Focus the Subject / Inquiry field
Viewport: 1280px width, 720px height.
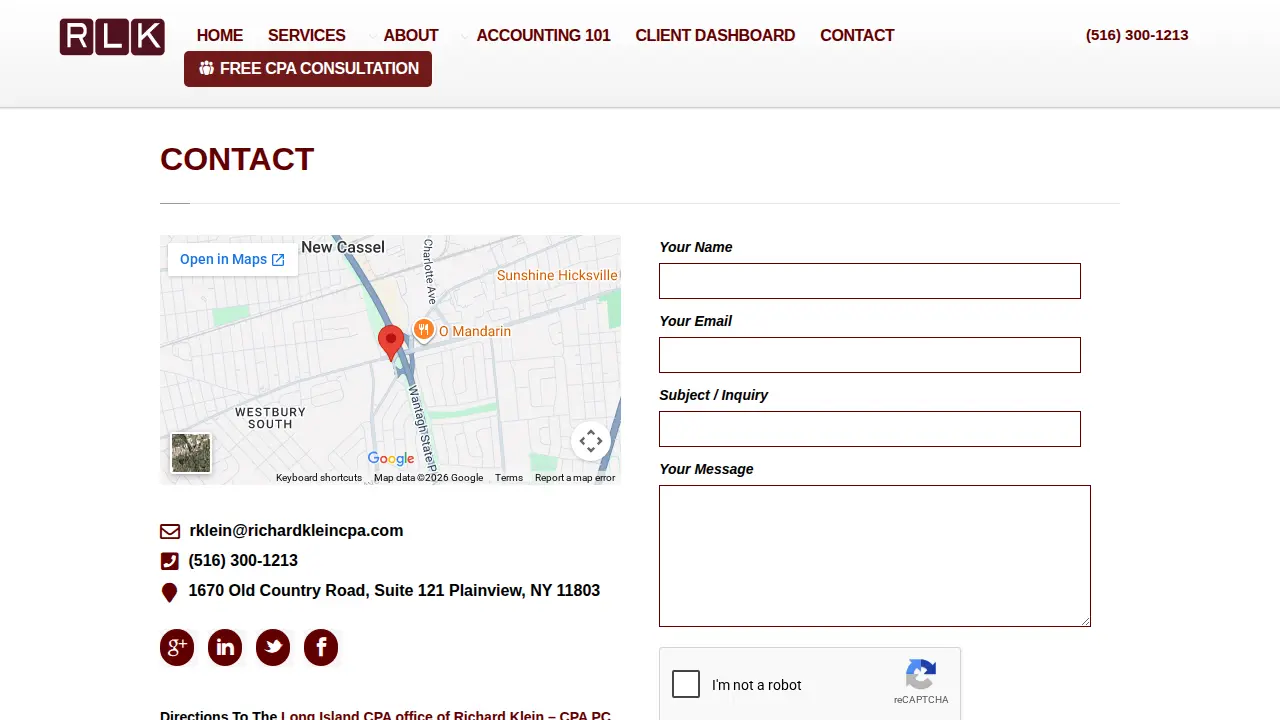pos(870,429)
